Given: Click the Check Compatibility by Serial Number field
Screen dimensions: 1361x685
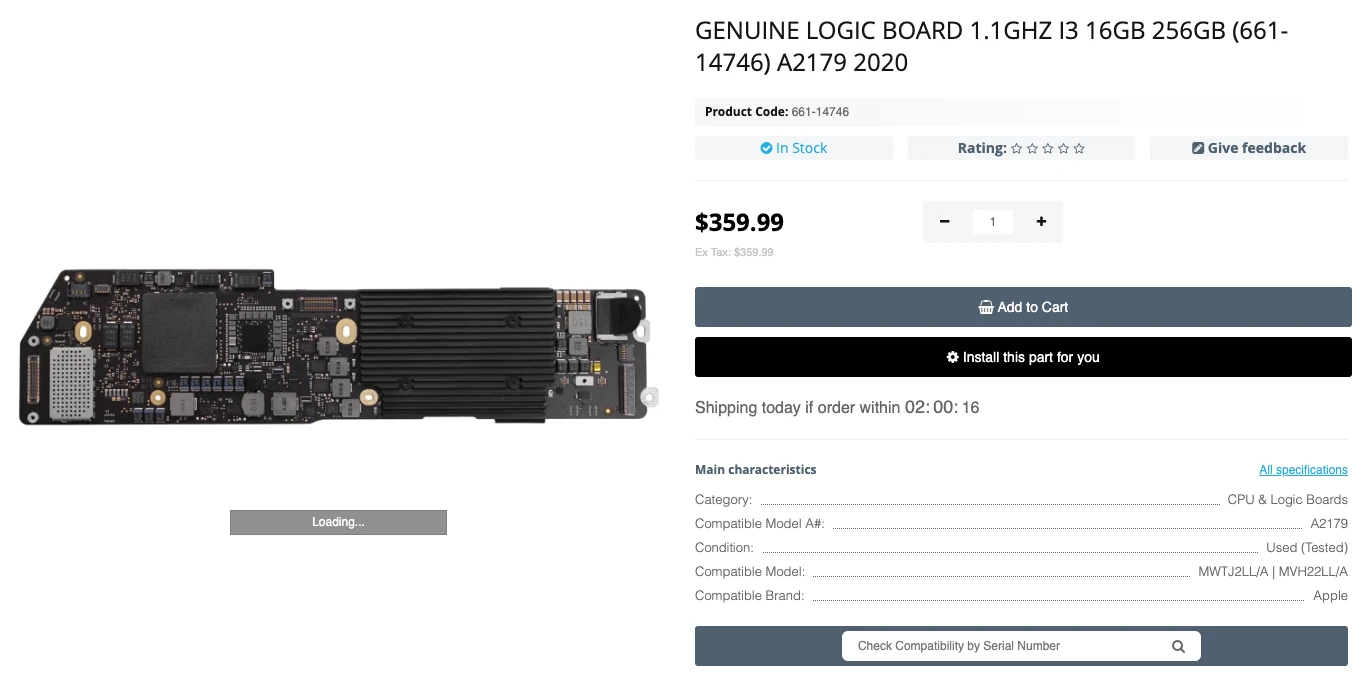Looking at the screenshot, I should pos(1005,646).
